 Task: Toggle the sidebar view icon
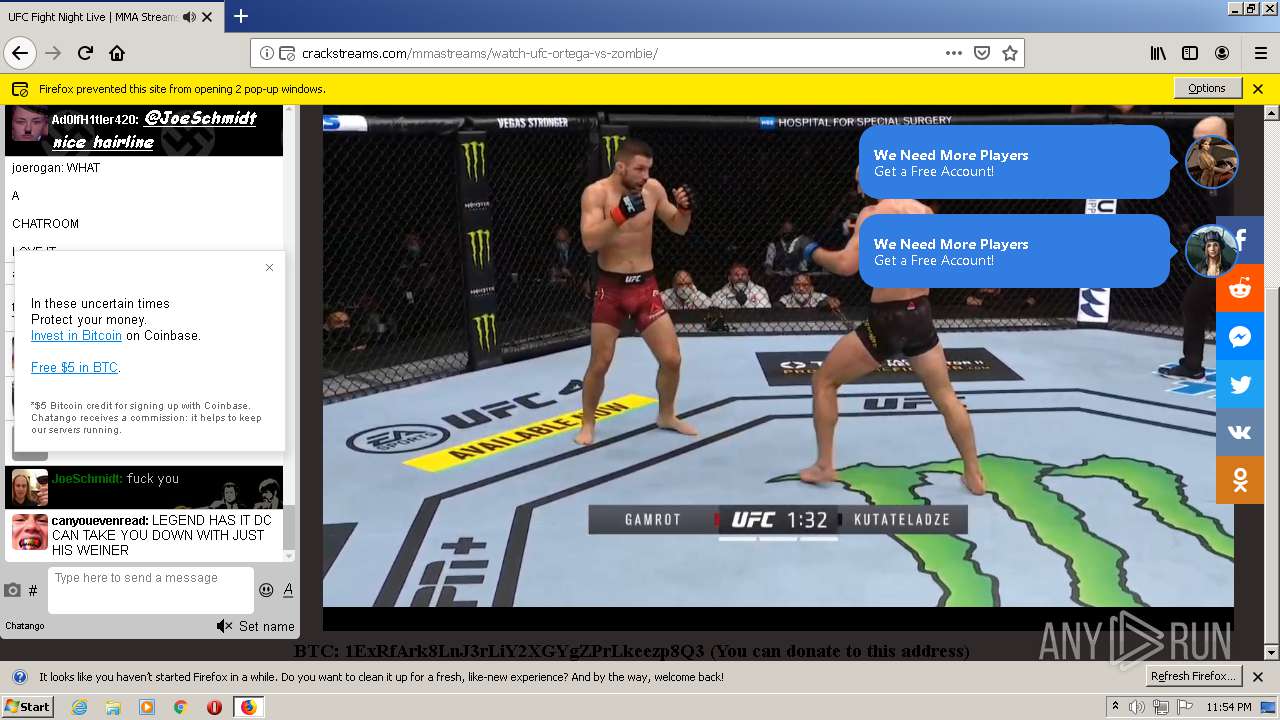pos(1190,53)
